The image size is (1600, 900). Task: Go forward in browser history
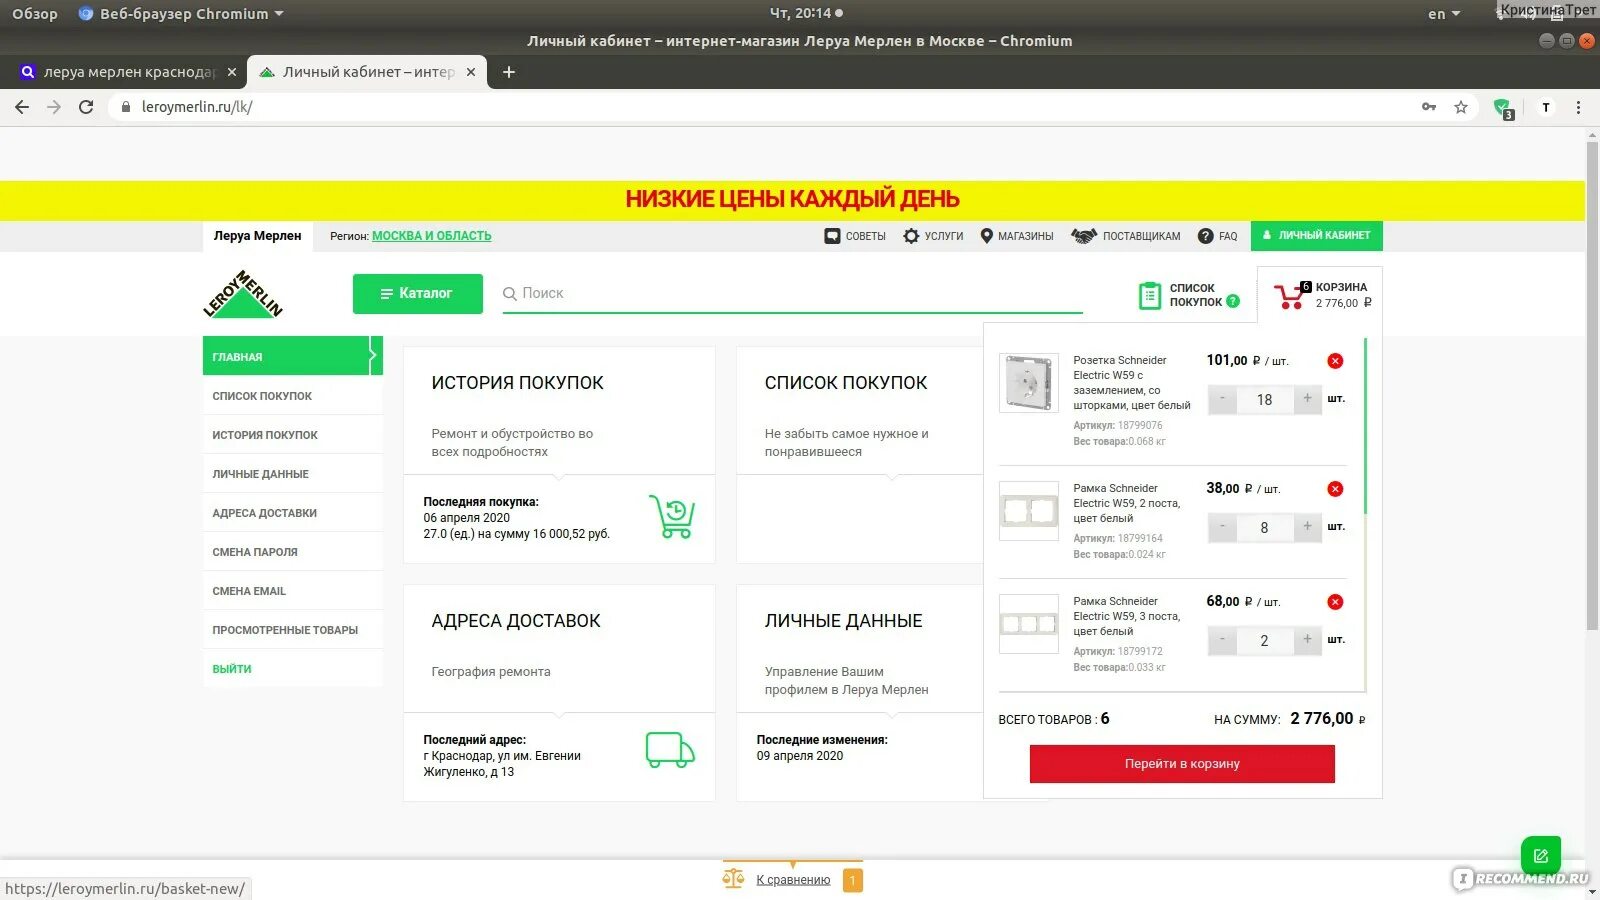pos(54,107)
